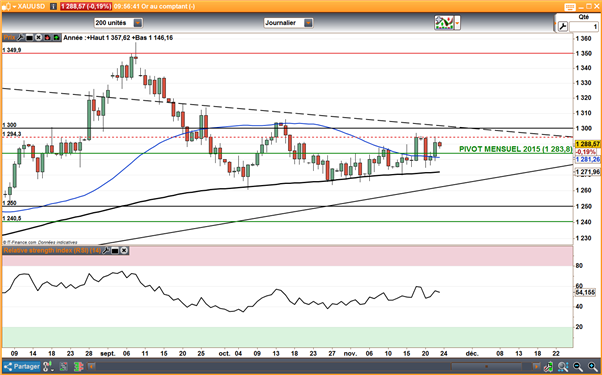The image size is (602, 375).
Task: Click the chart link icon beside Partager
Action: coord(48,367)
